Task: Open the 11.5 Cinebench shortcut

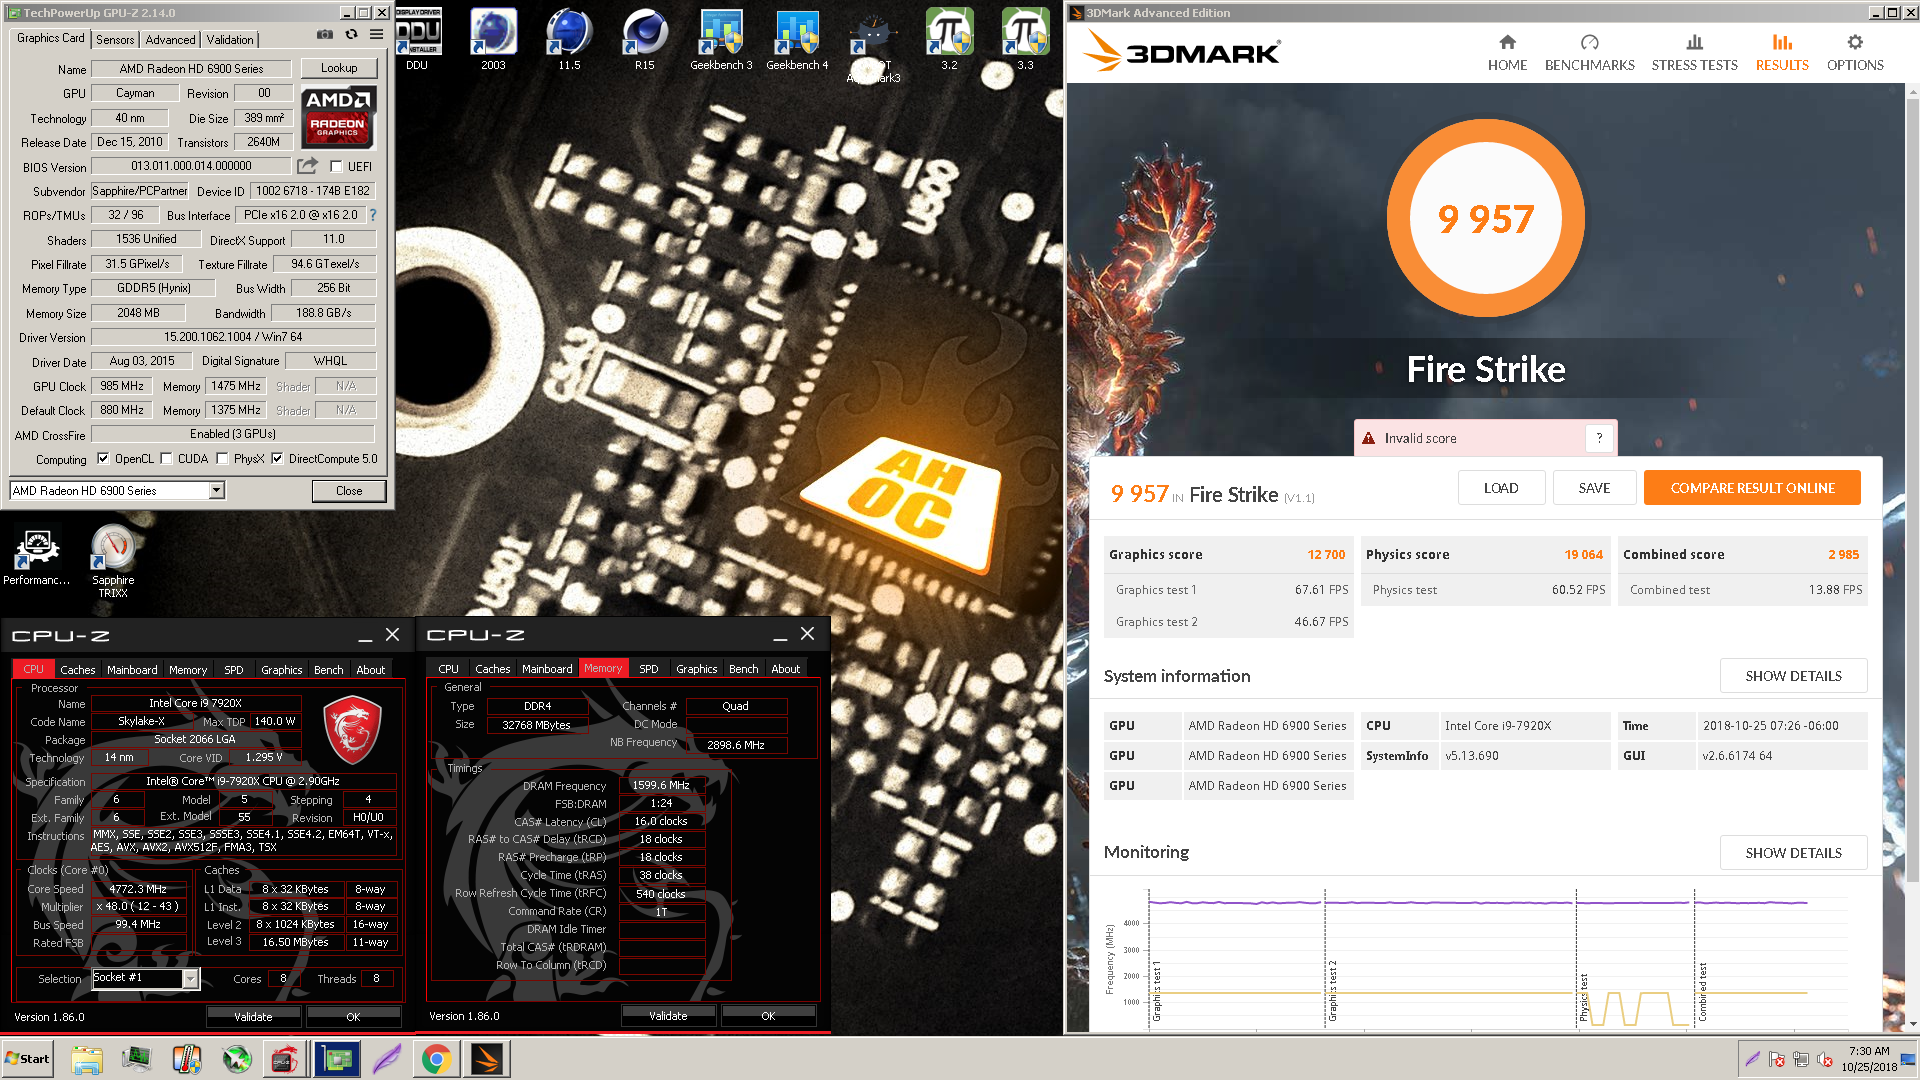Action: pos(569,40)
